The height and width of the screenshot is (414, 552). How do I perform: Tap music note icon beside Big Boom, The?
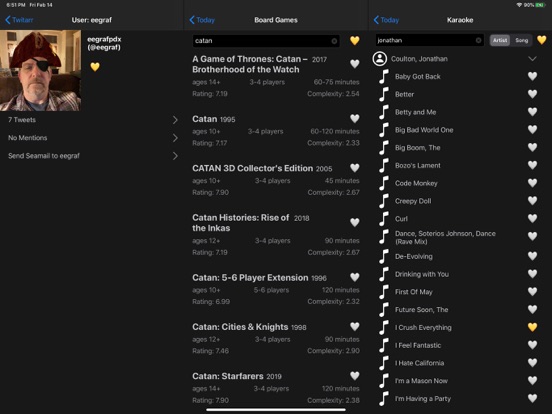point(384,148)
